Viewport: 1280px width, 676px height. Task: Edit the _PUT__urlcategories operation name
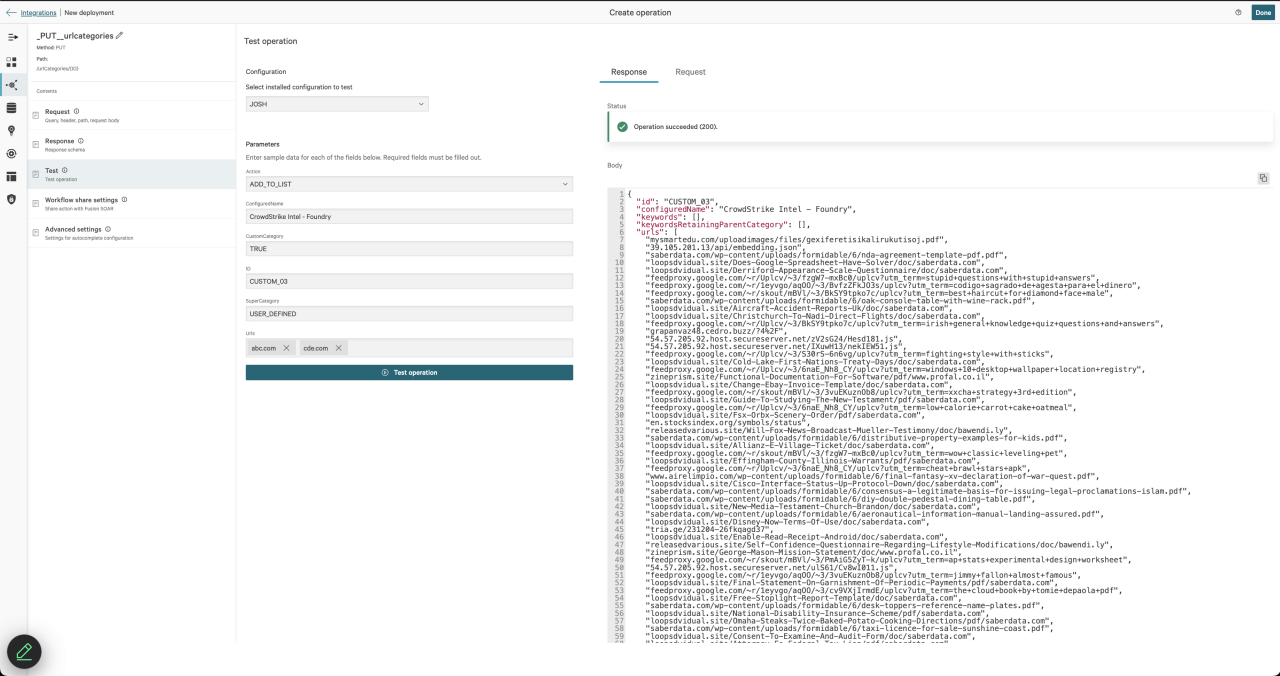click(x=120, y=36)
